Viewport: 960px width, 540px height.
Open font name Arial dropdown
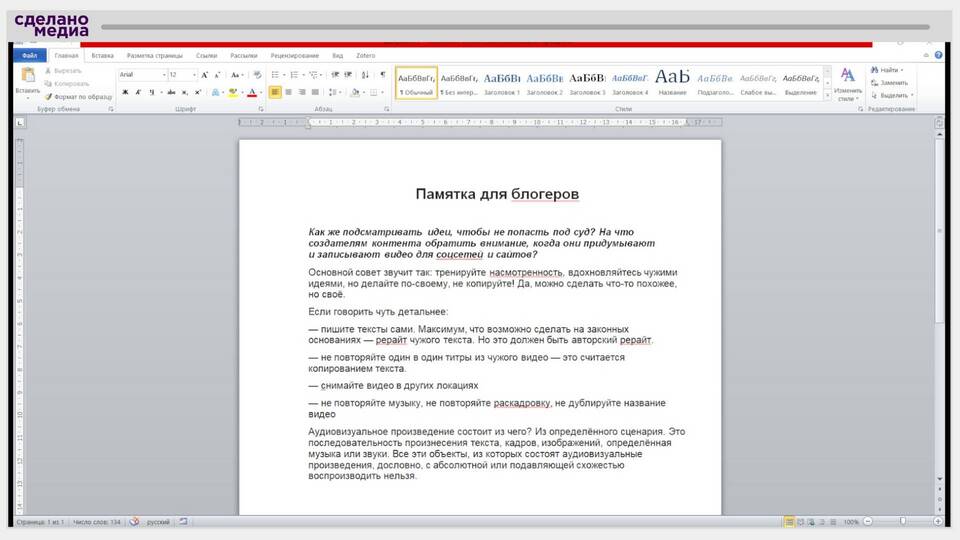[x=164, y=75]
